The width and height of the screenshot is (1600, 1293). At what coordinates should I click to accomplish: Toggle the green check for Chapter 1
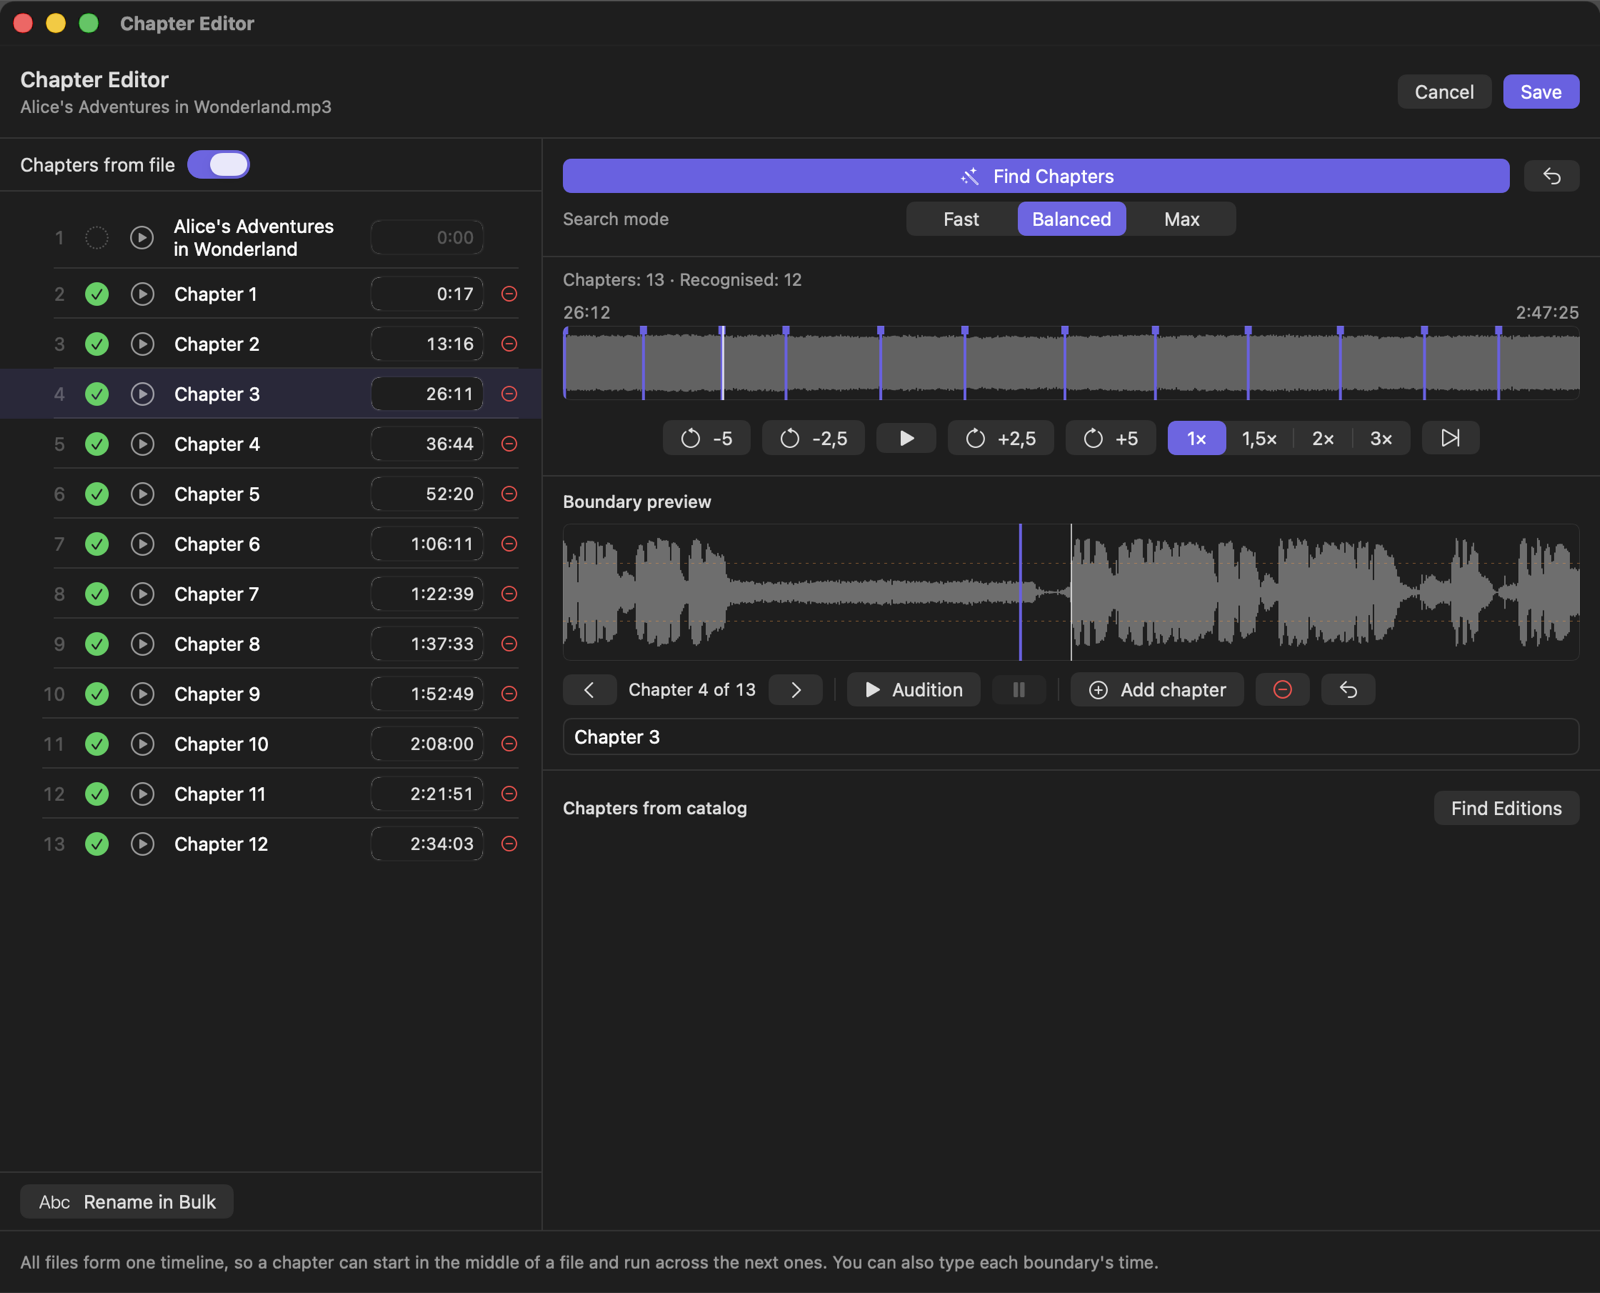click(97, 294)
